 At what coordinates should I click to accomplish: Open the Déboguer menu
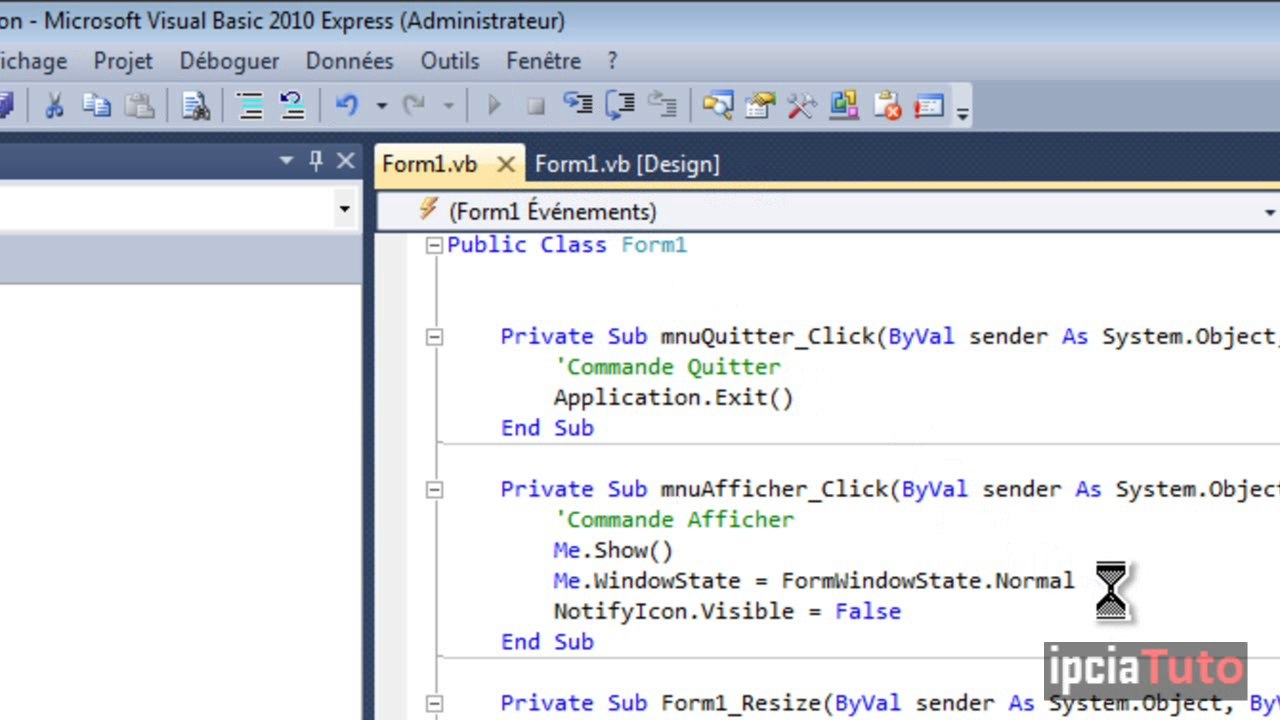pos(229,61)
